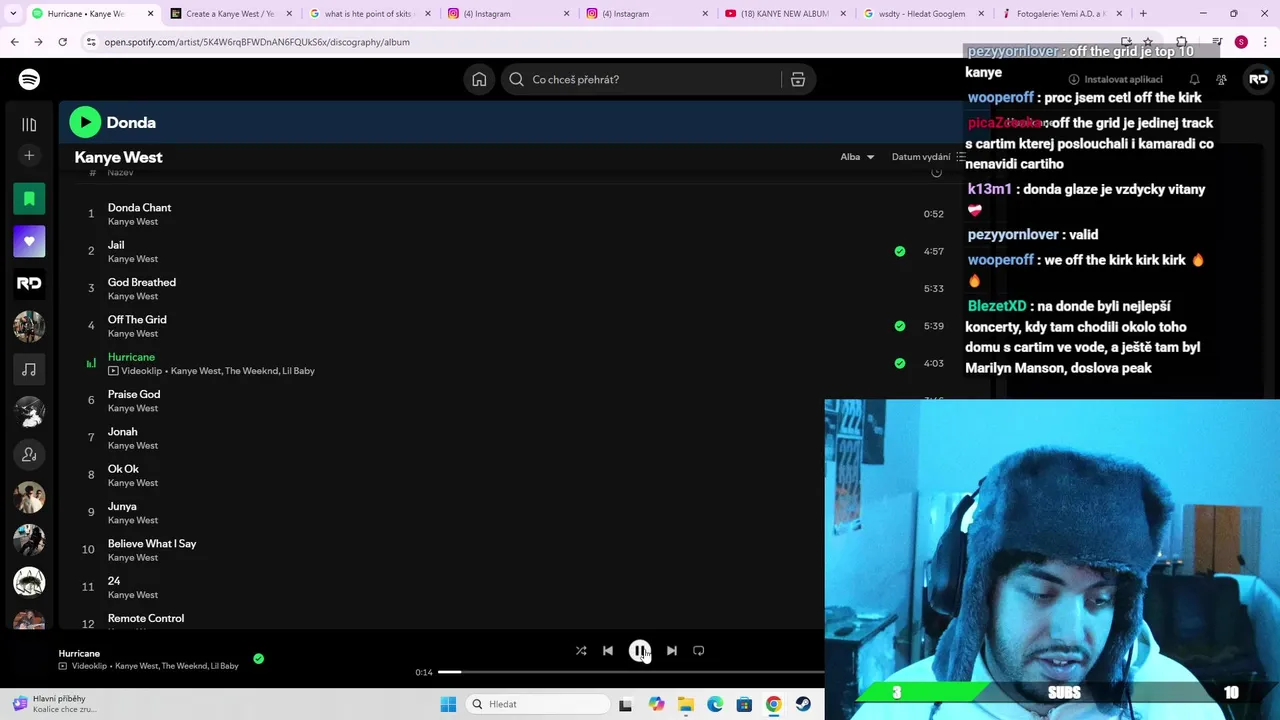The width and height of the screenshot is (1280, 720).
Task: Toggle repeat in the player bar
Action: 699,650
